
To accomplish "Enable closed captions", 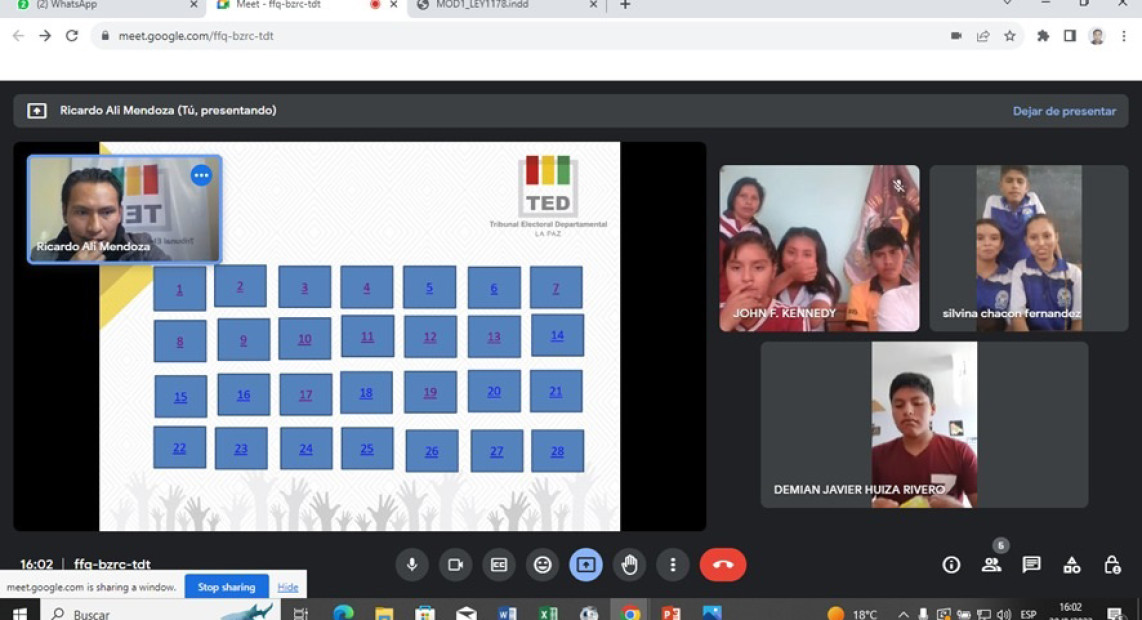I will pyautogui.click(x=499, y=565).
